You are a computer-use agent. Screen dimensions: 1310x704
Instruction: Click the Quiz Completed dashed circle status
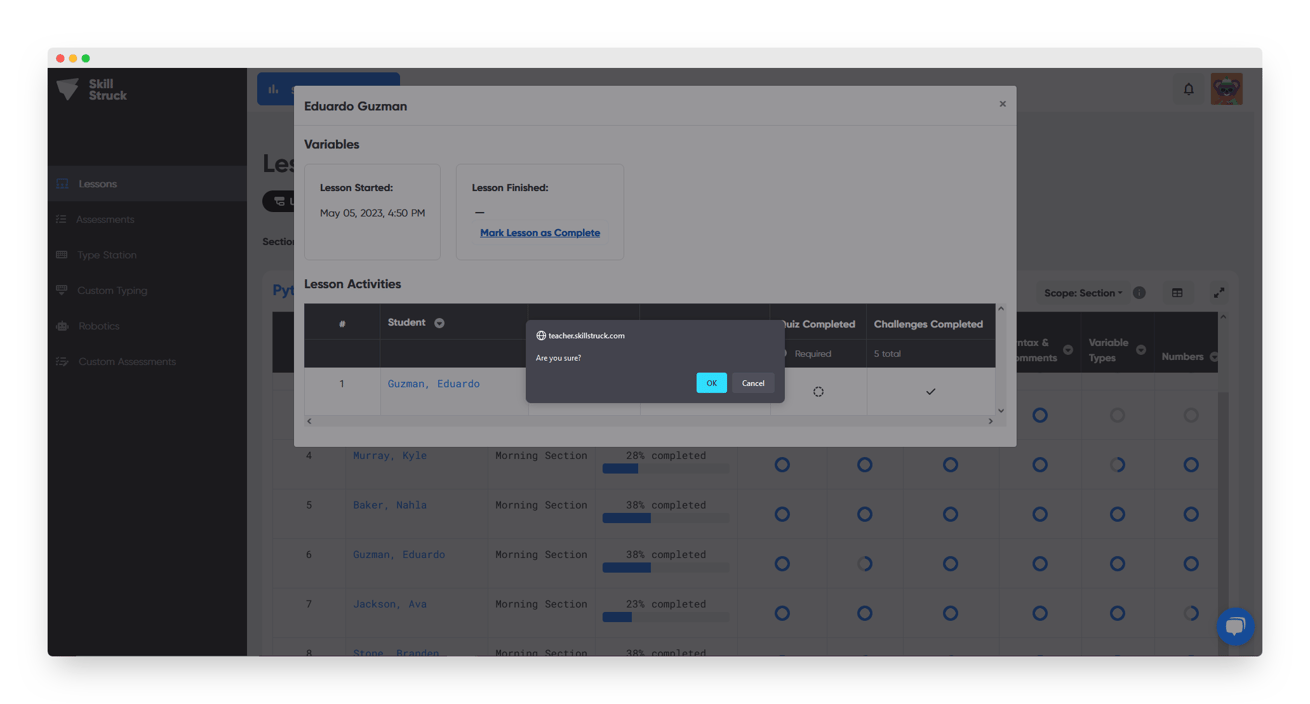coord(818,392)
